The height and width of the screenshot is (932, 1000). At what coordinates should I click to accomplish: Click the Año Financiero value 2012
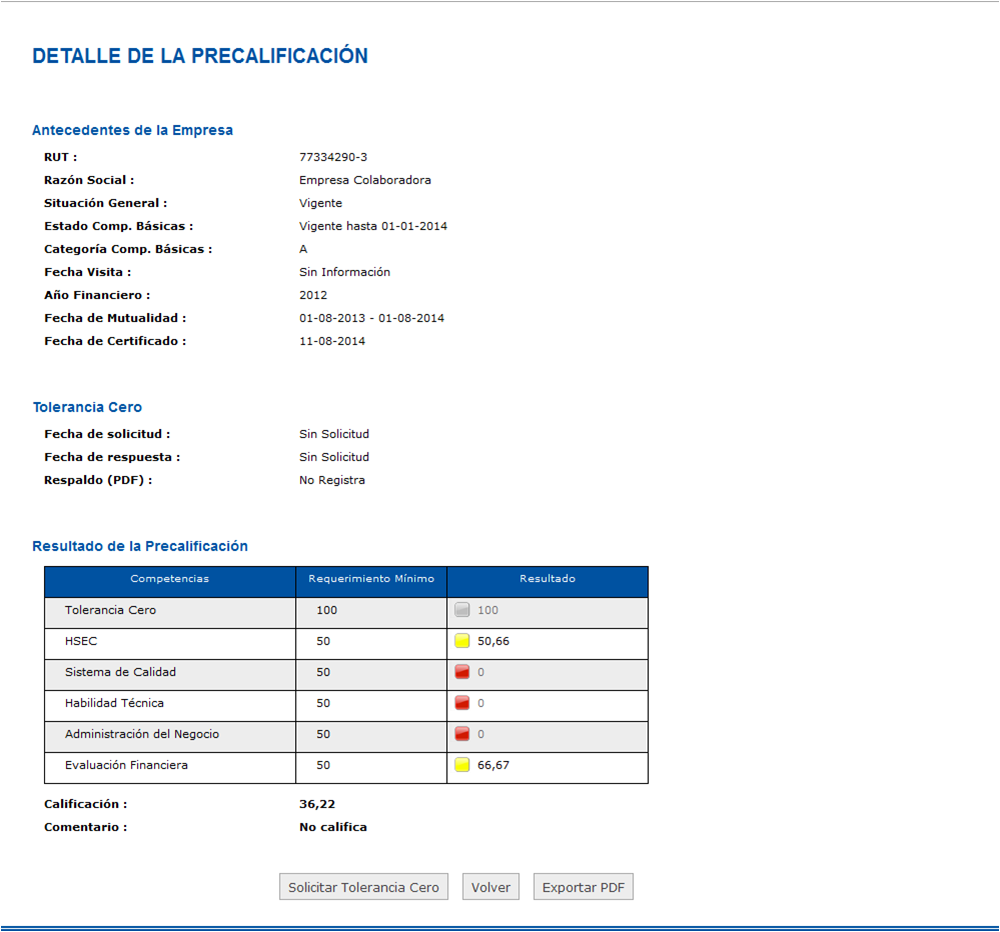pyautogui.click(x=313, y=295)
